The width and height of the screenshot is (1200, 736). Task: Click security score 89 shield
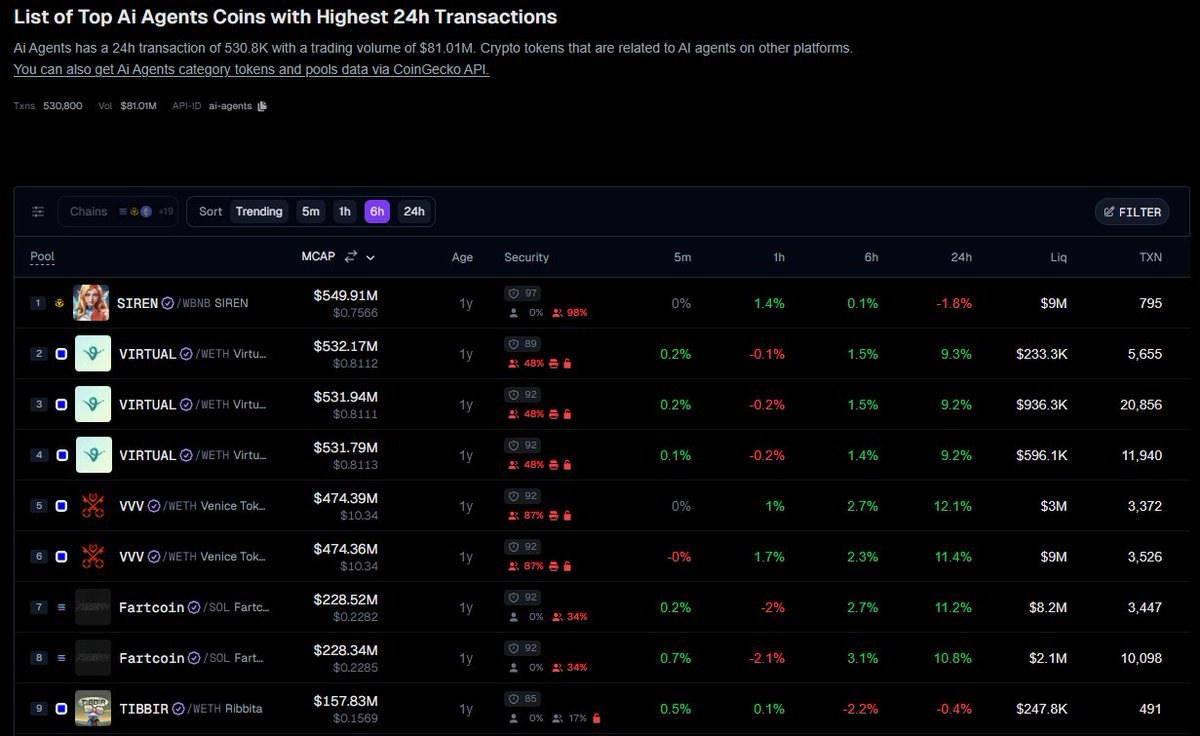tap(522, 344)
